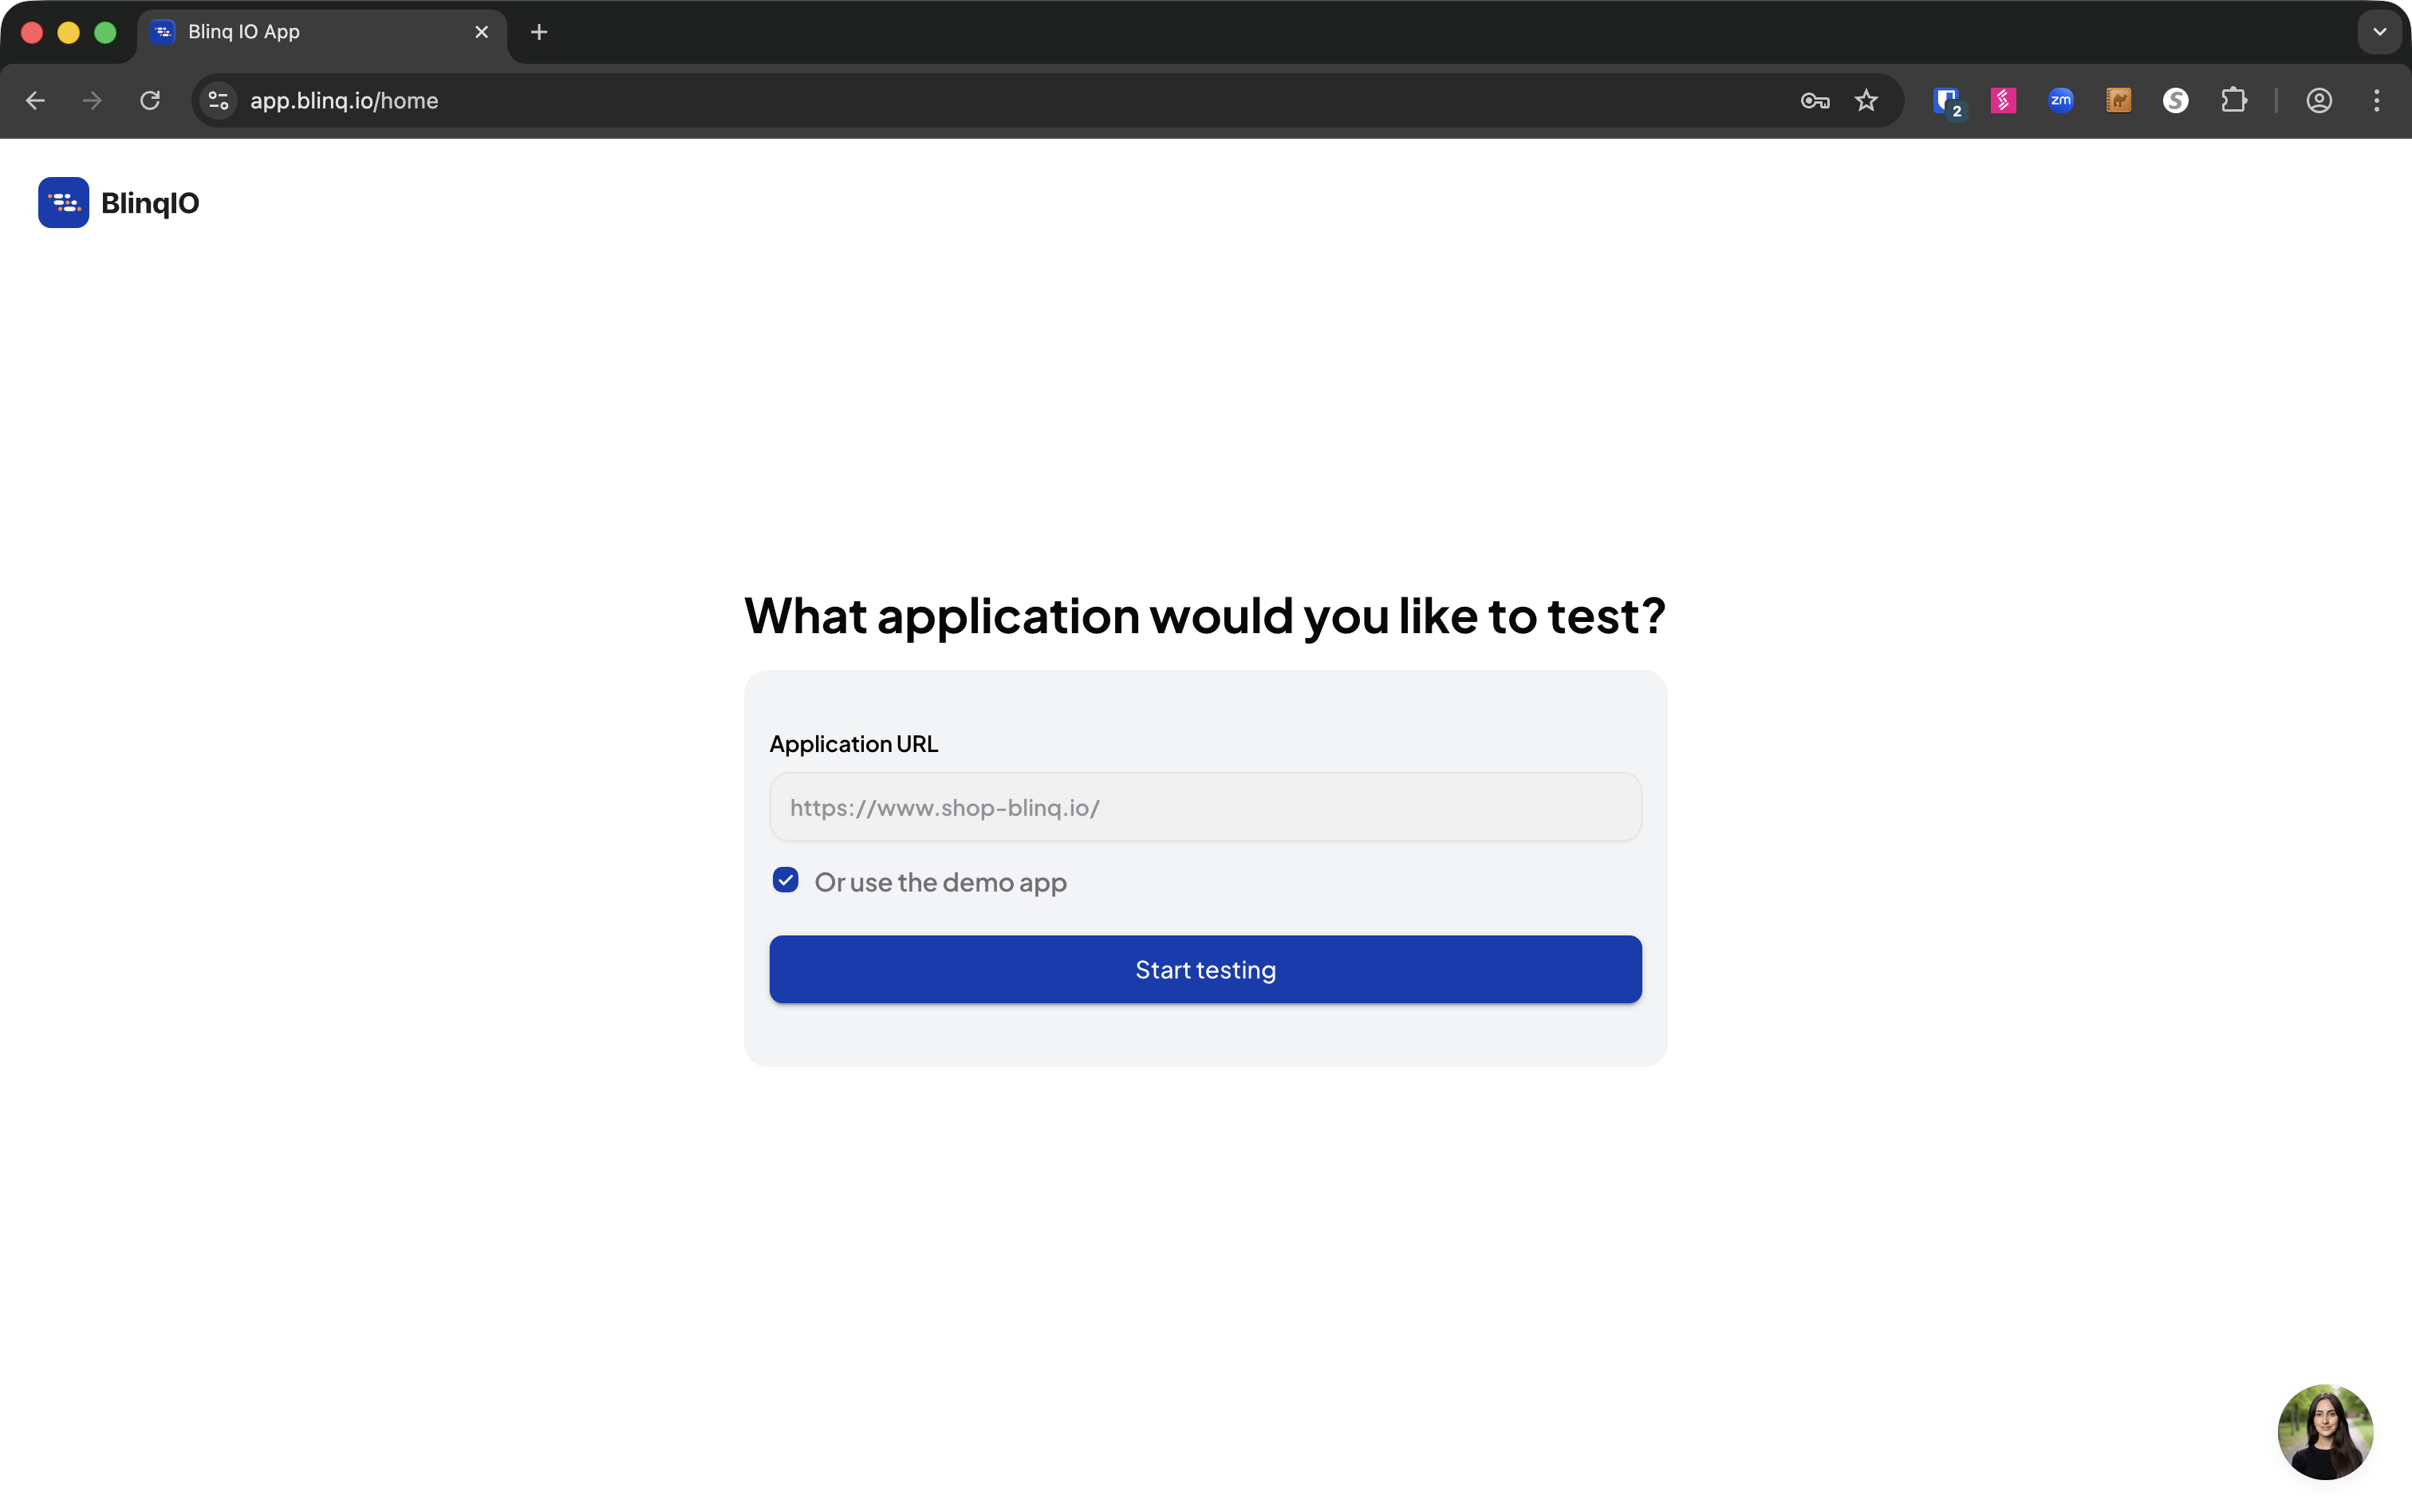2412x1512 pixels.
Task: Open the saved passwords key icon
Action: 1814,101
